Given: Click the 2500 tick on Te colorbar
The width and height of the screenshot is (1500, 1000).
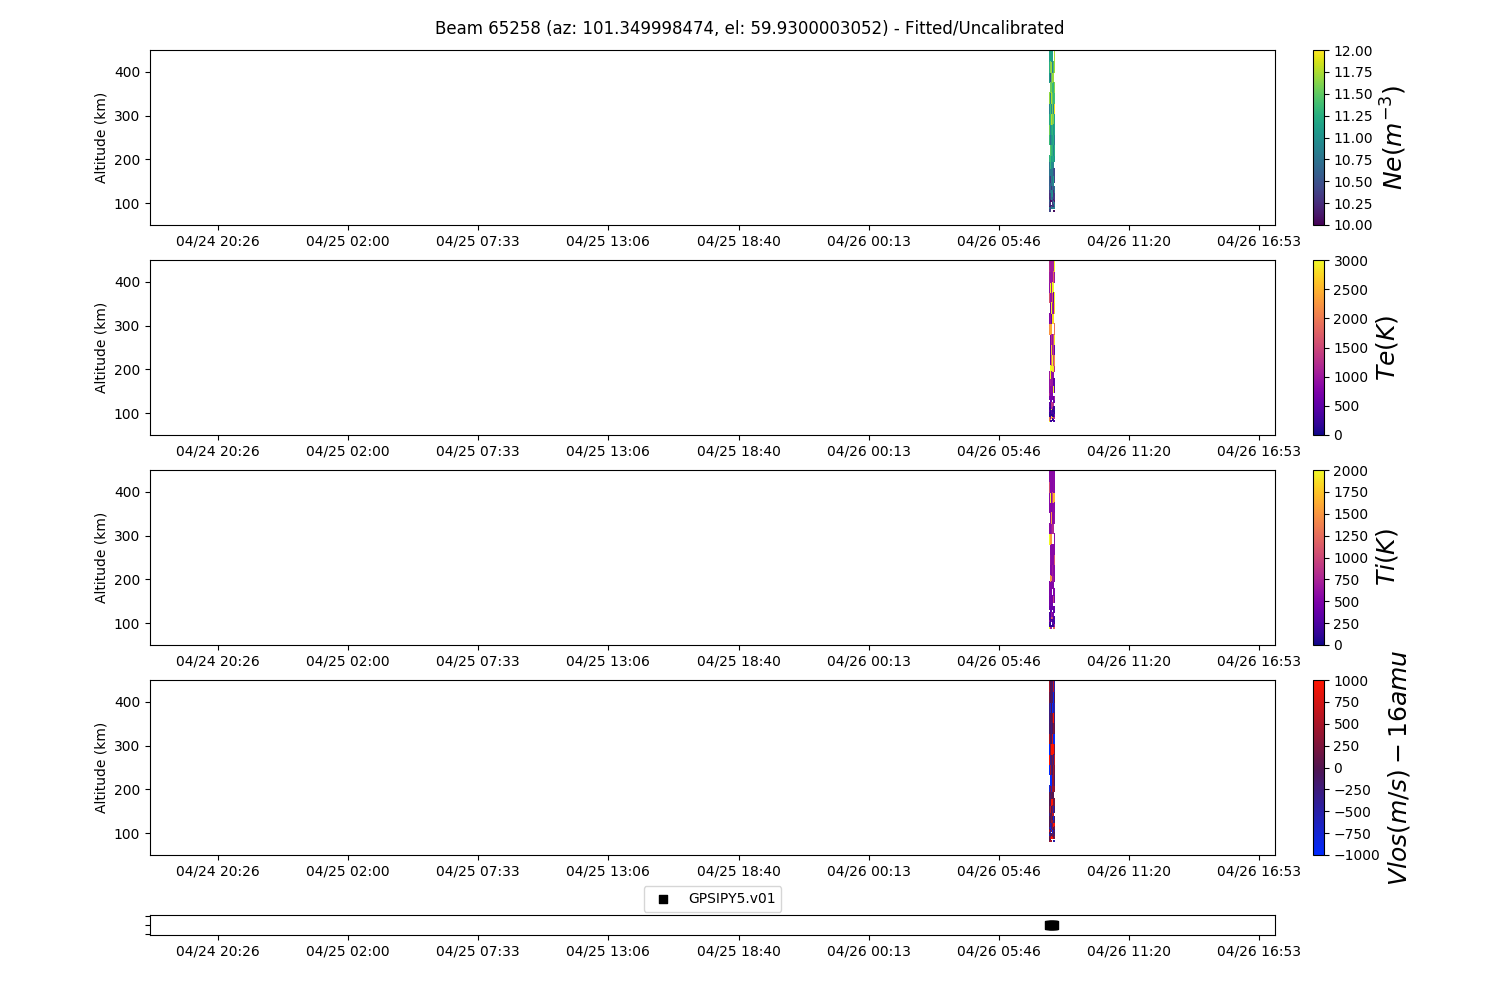Looking at the screenshot, I should pyautogui.click(x=1349, y=290).
